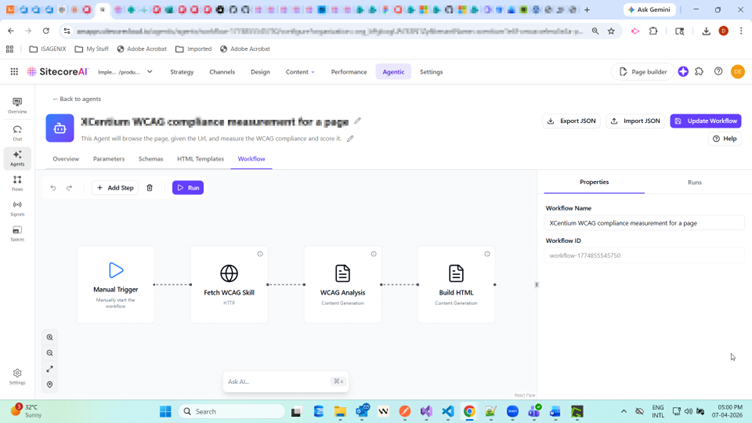Image resolution: width=752 pixels, height=423 pixels.
Task: Open the Channels menu
Action: click(222, 72)
